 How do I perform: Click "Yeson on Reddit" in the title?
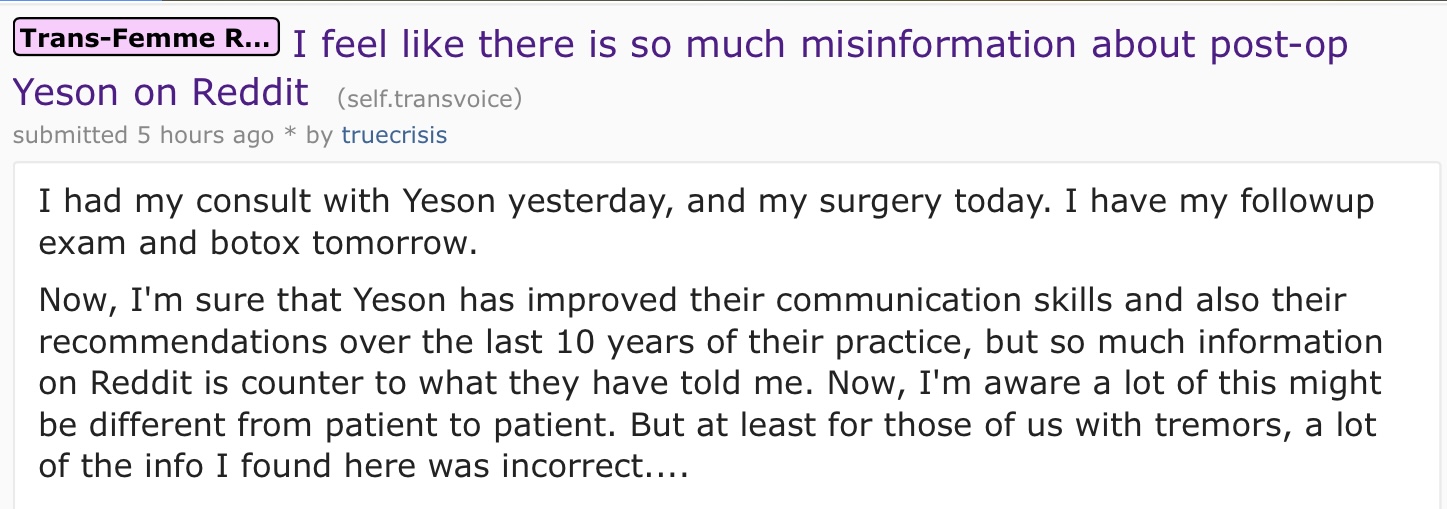click(160, 93)
